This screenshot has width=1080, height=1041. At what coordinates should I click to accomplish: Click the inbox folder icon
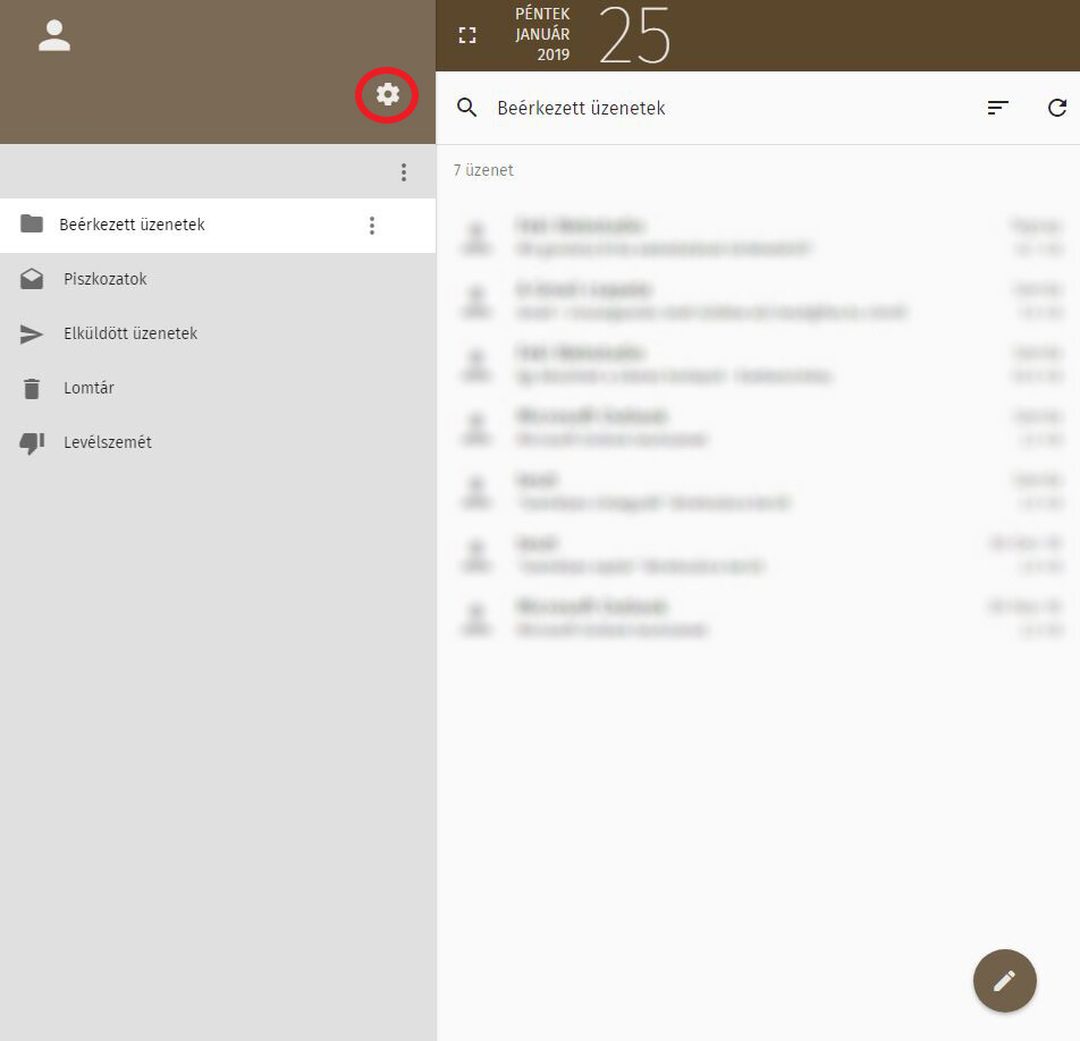(x=32, y=224)
